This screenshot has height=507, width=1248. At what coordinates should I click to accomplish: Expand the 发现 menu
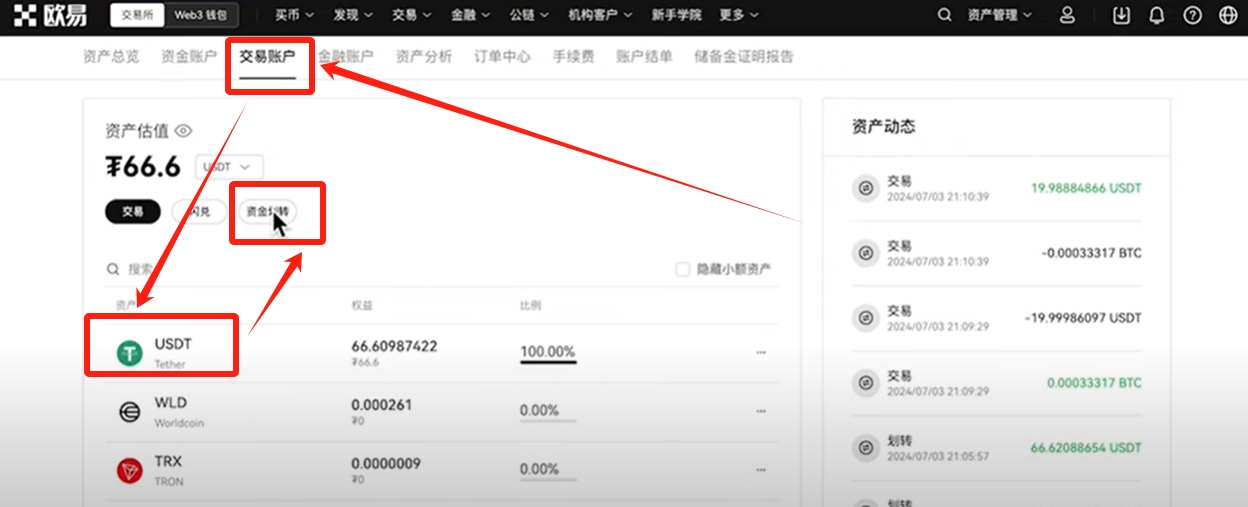(353, 15)
